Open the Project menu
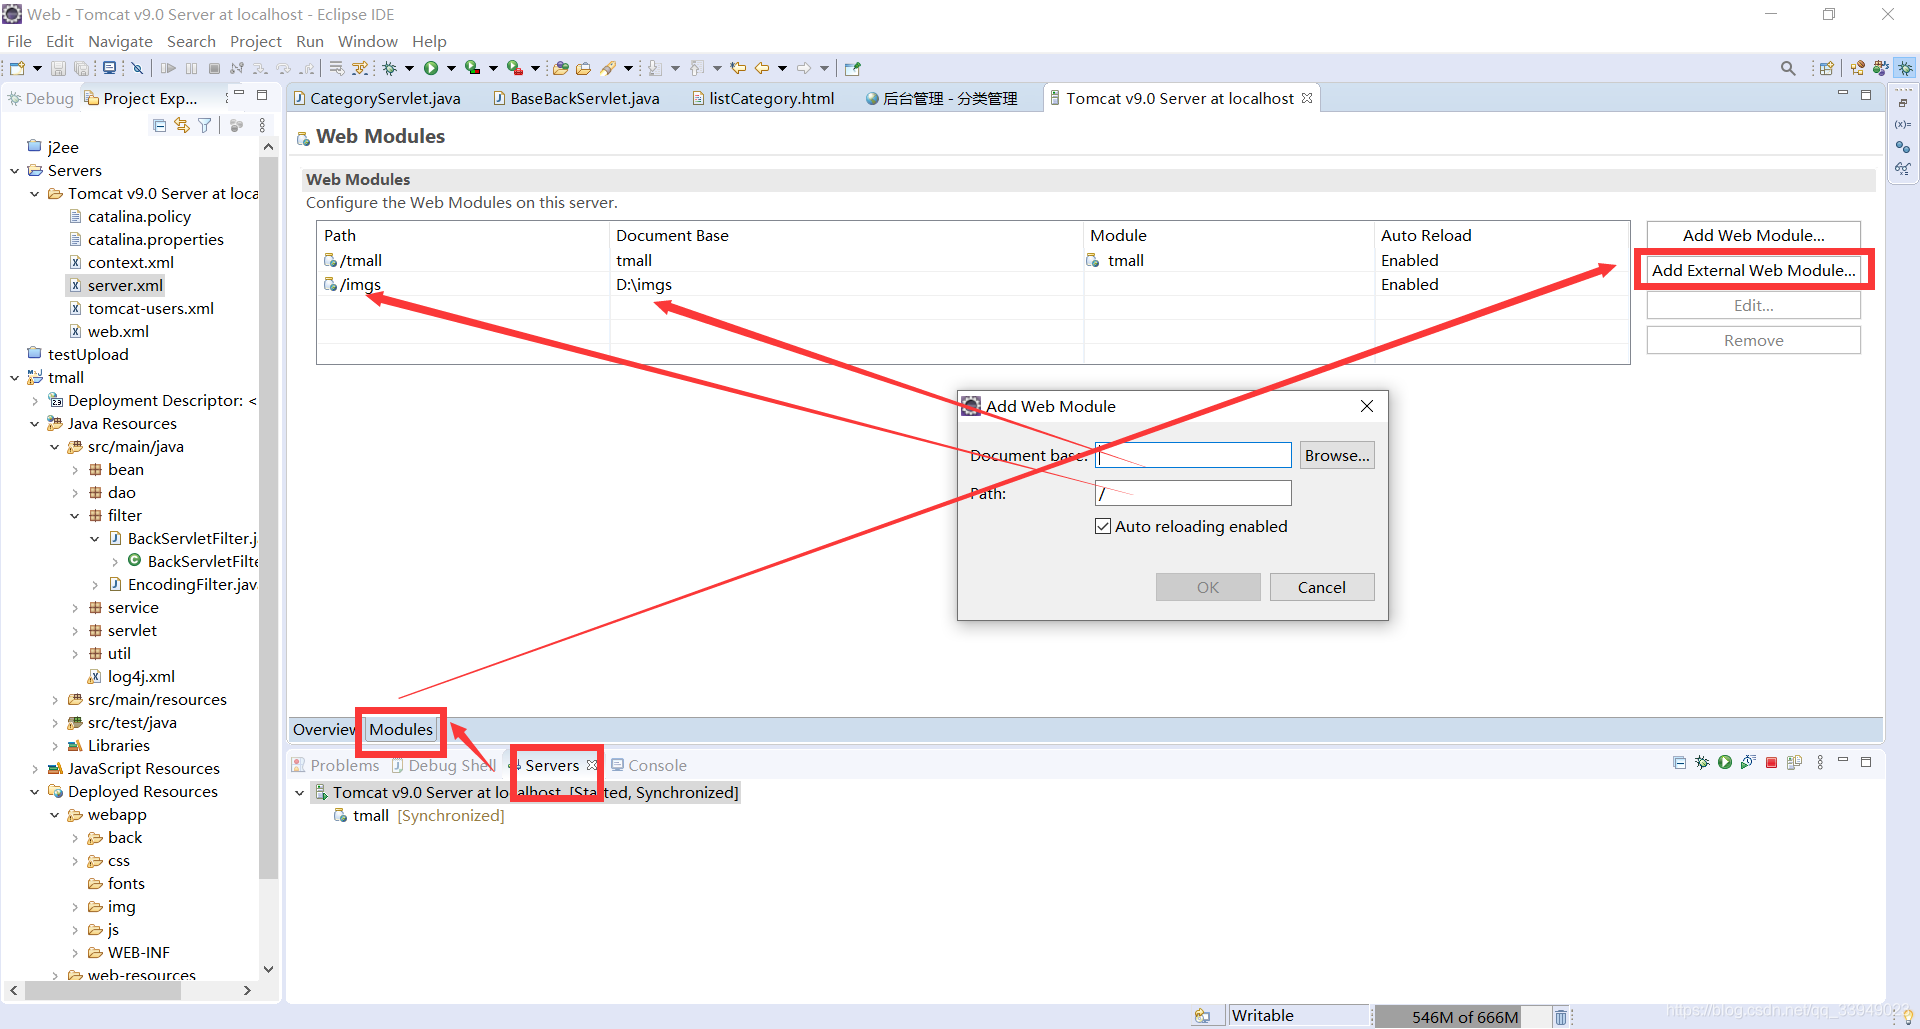The height and width of the screenshot is (1029, 1920). tap(256, 41)
